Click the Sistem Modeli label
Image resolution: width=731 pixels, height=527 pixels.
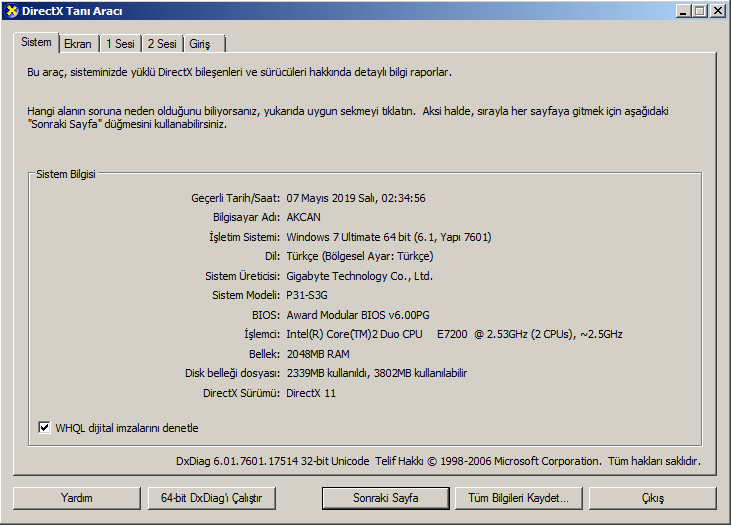pyautogui.click(x=246, y=295)
